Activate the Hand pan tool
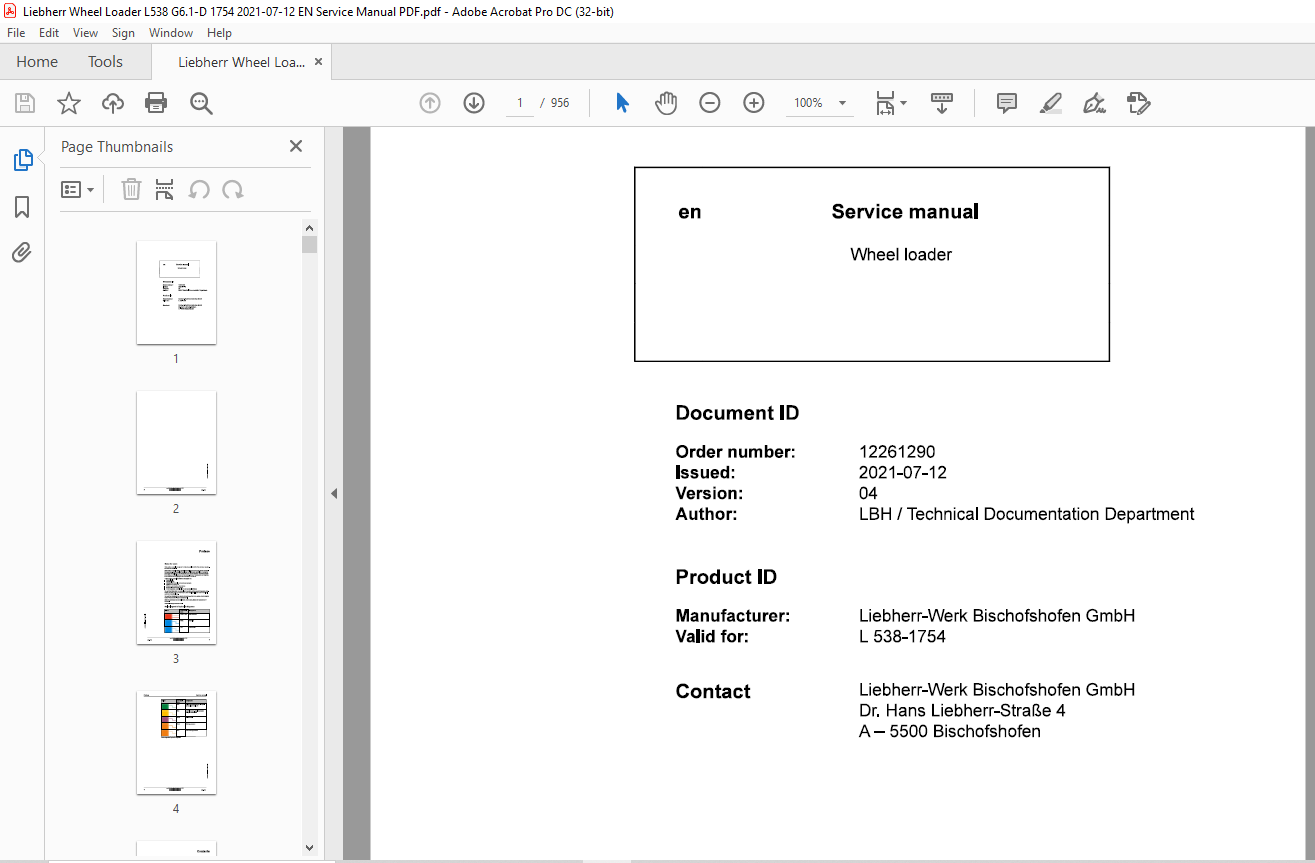This screenshot has height=863, width=1315. (x=666, y=103)
